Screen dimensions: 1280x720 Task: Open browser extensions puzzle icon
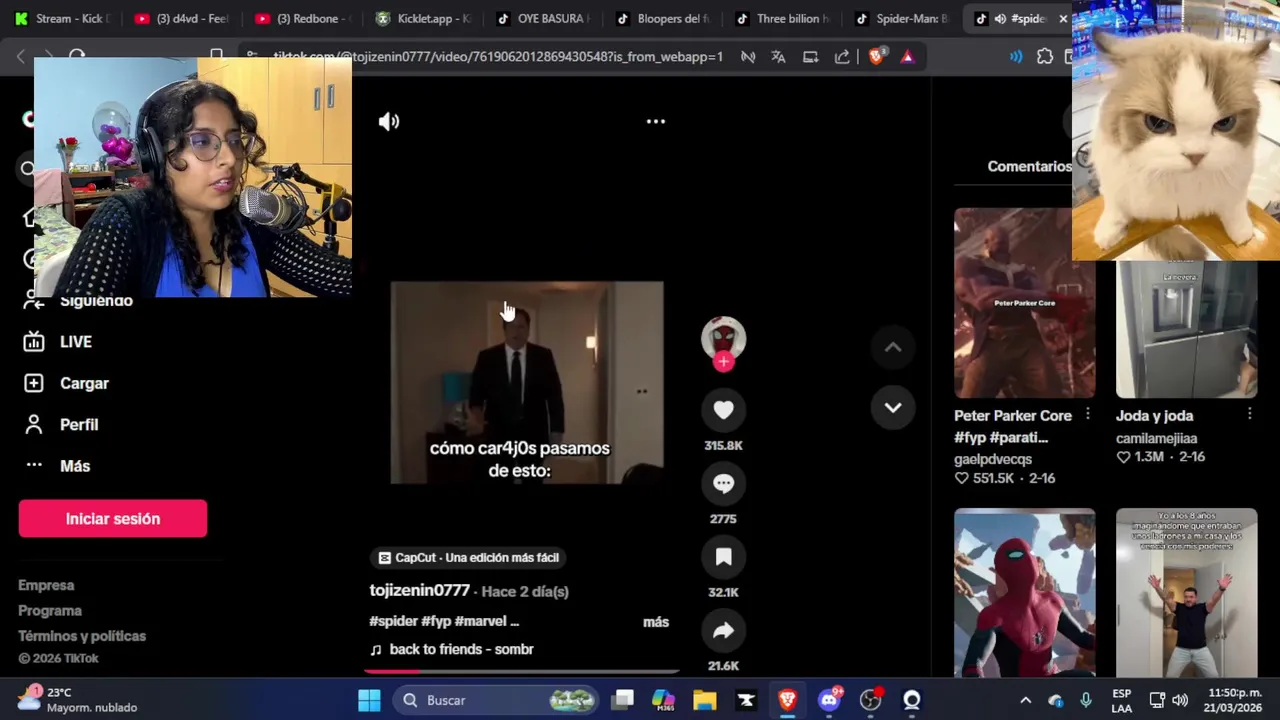(x=1045, y=57)
